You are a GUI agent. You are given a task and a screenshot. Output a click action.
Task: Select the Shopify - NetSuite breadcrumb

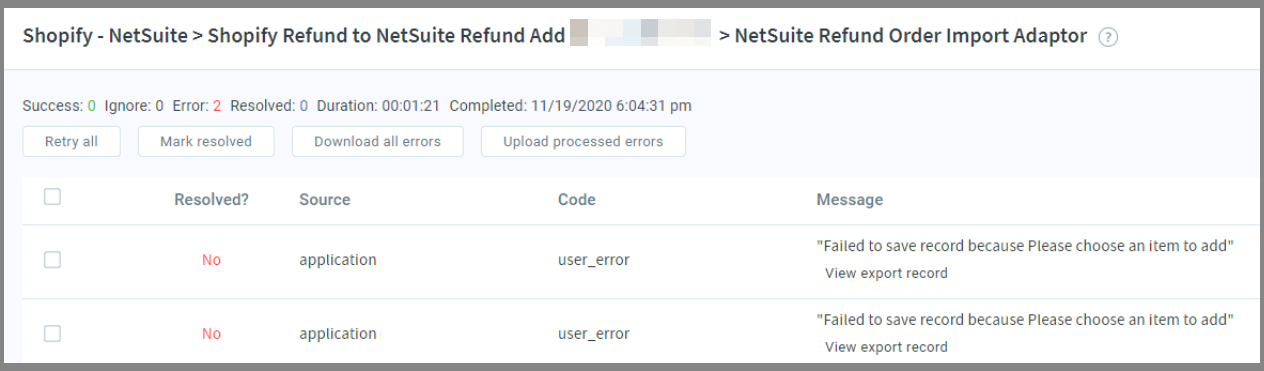click(x=103, y=37)
